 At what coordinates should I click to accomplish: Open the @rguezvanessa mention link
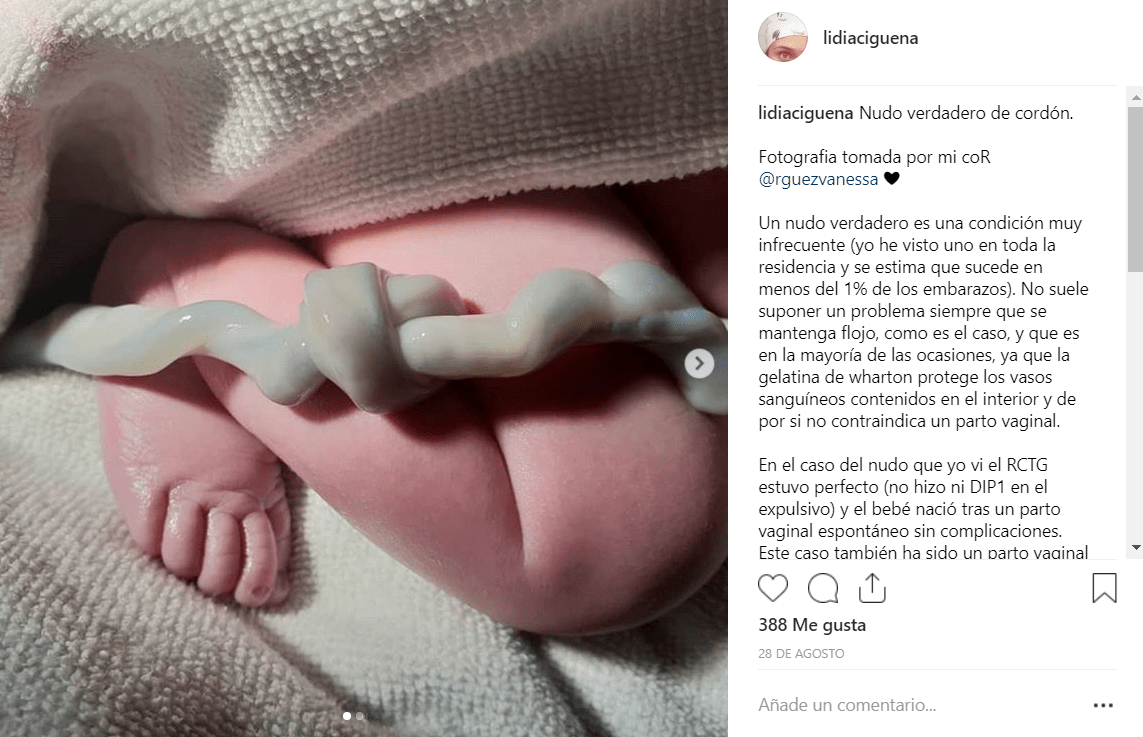coord(818,179)
